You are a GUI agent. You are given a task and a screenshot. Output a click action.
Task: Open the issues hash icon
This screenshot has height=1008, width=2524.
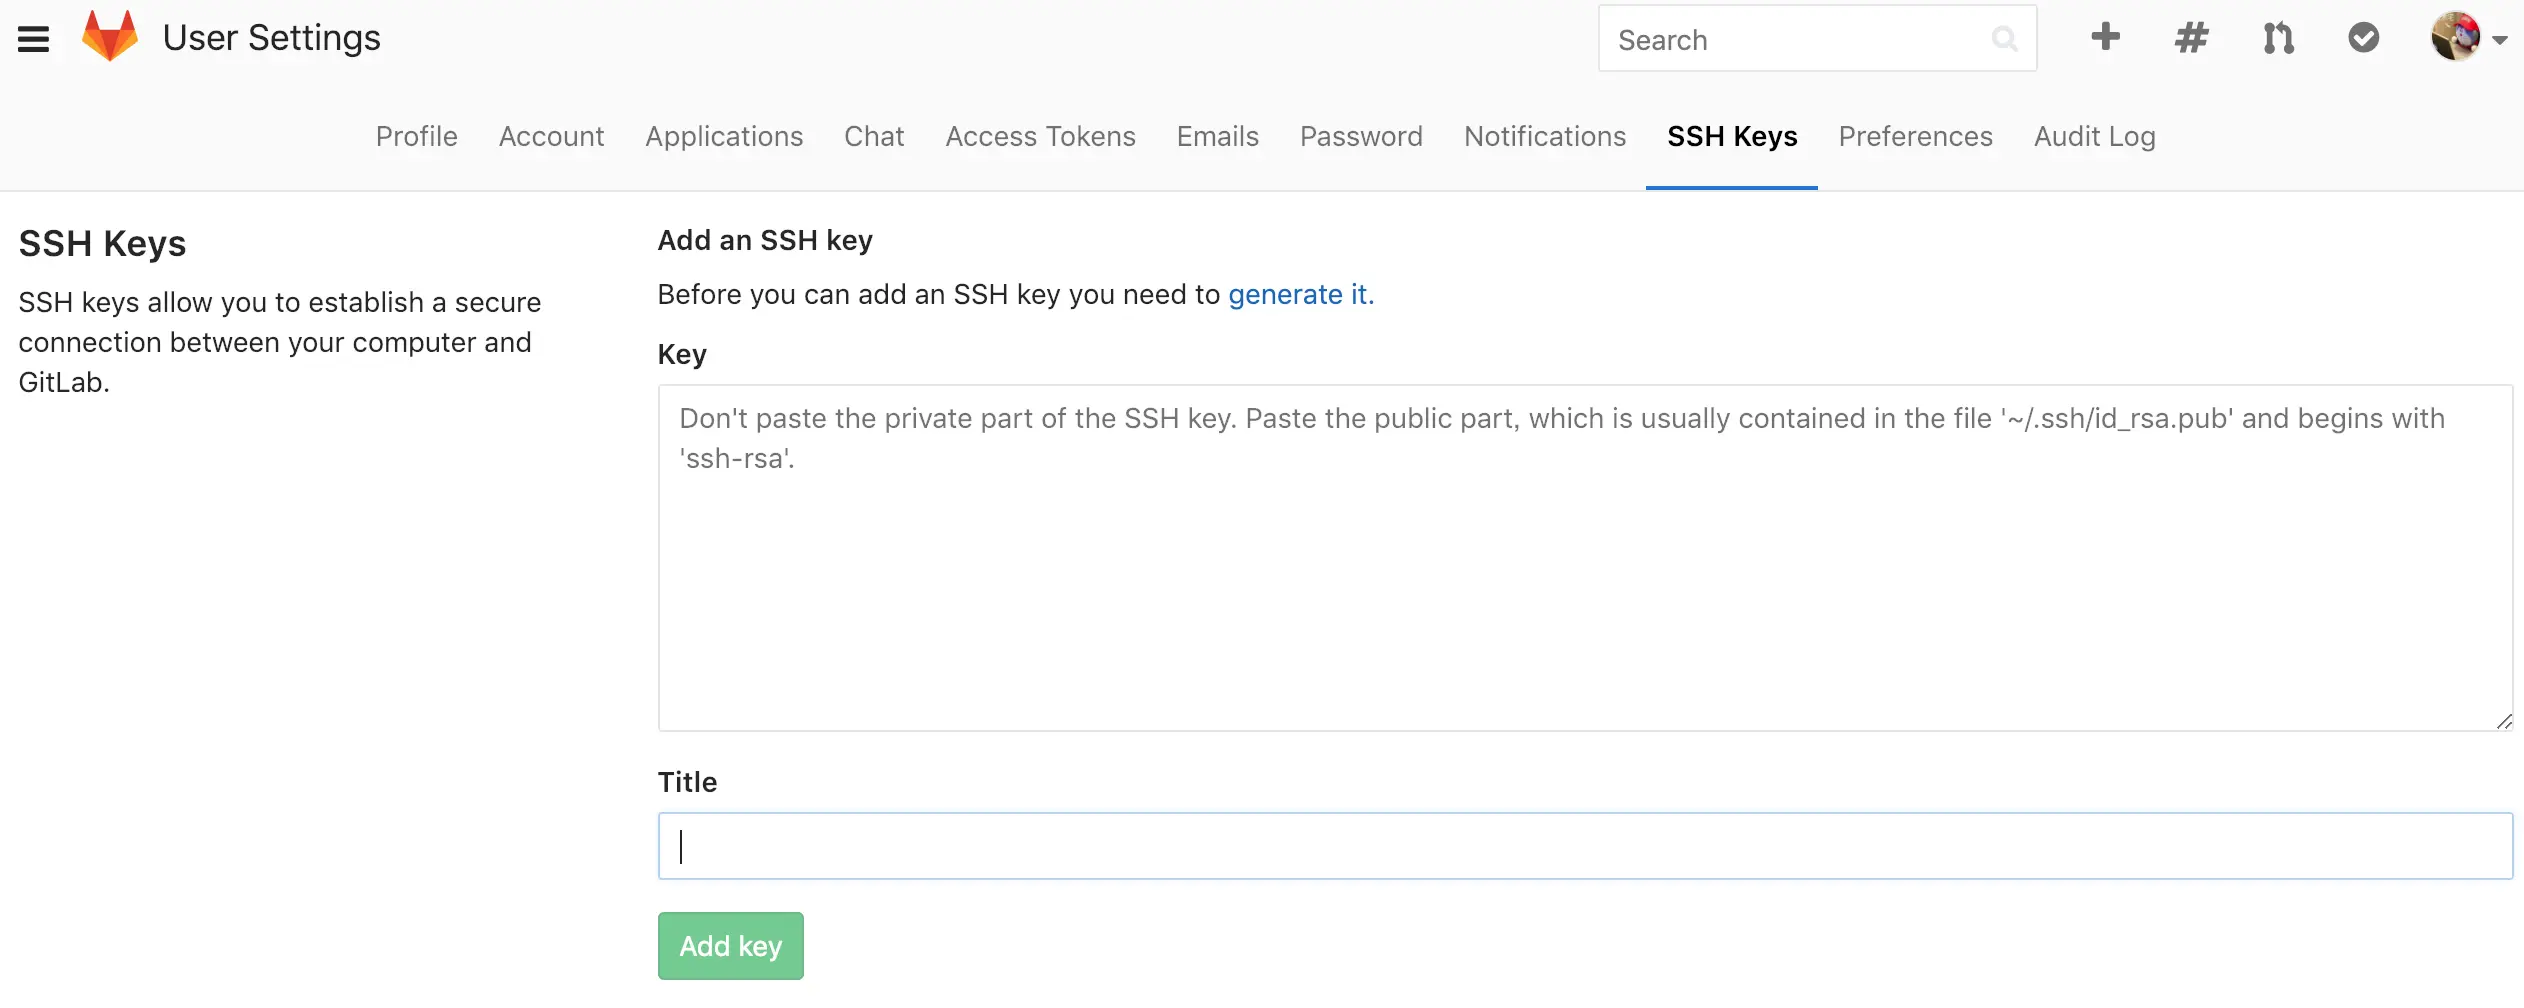pos(2191,38)
